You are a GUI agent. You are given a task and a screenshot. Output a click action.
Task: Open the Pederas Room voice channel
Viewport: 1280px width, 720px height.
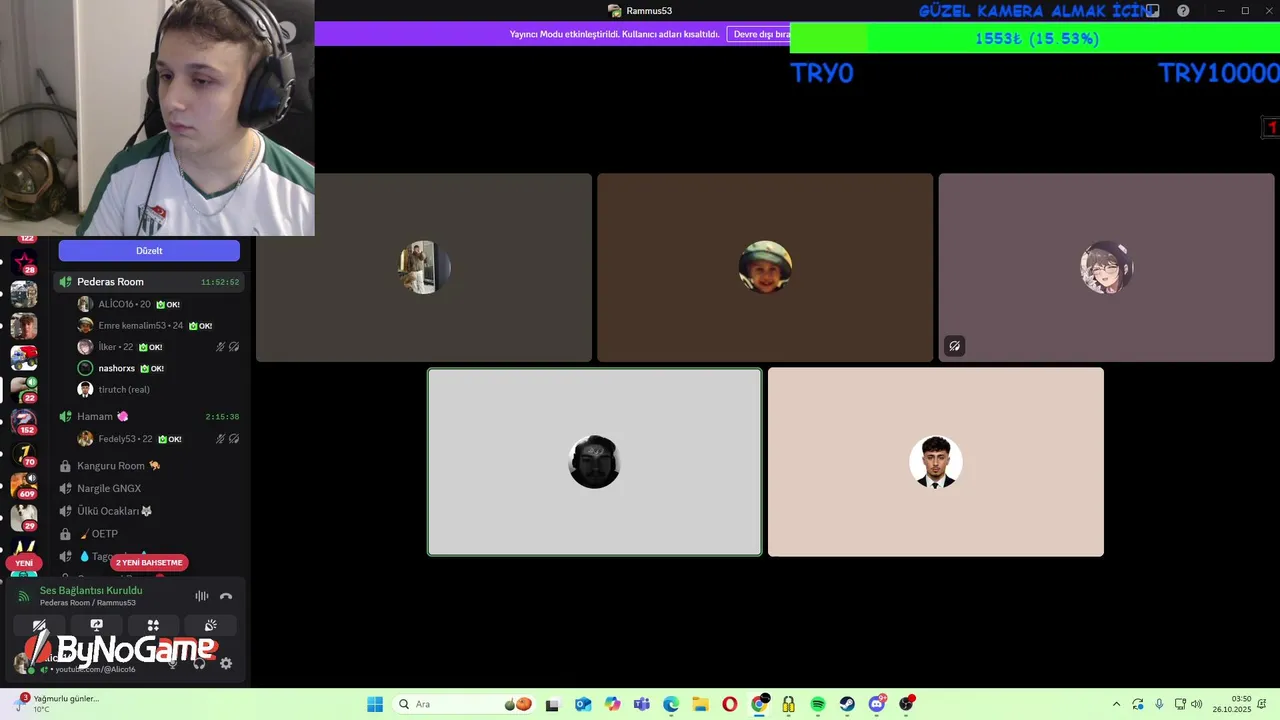point(149,282)
